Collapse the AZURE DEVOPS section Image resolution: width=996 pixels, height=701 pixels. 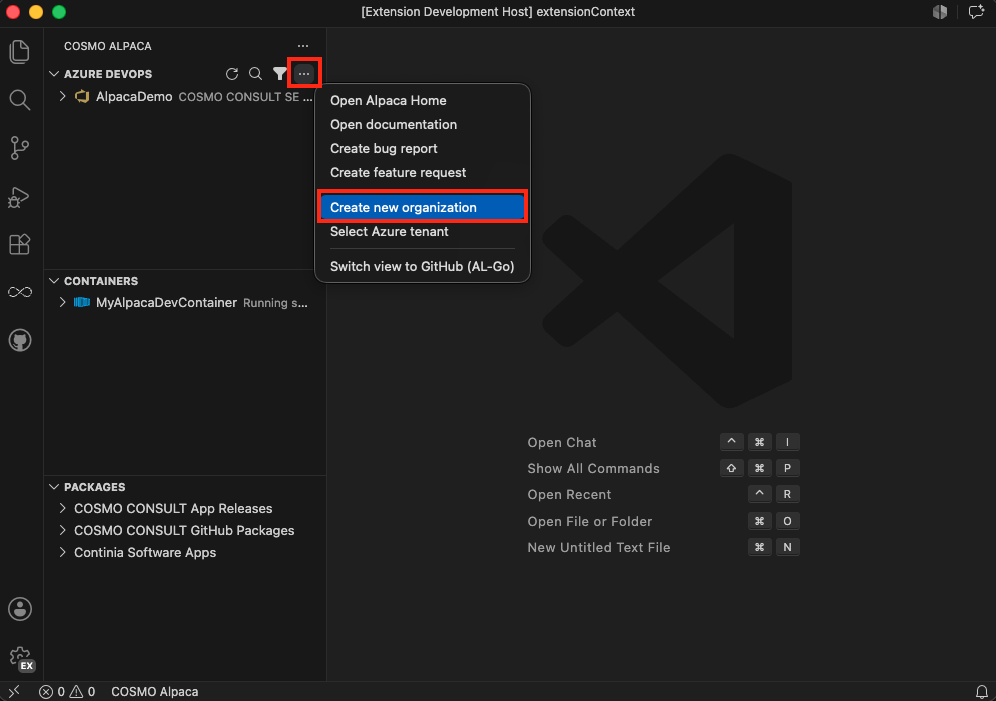[54, 74]
